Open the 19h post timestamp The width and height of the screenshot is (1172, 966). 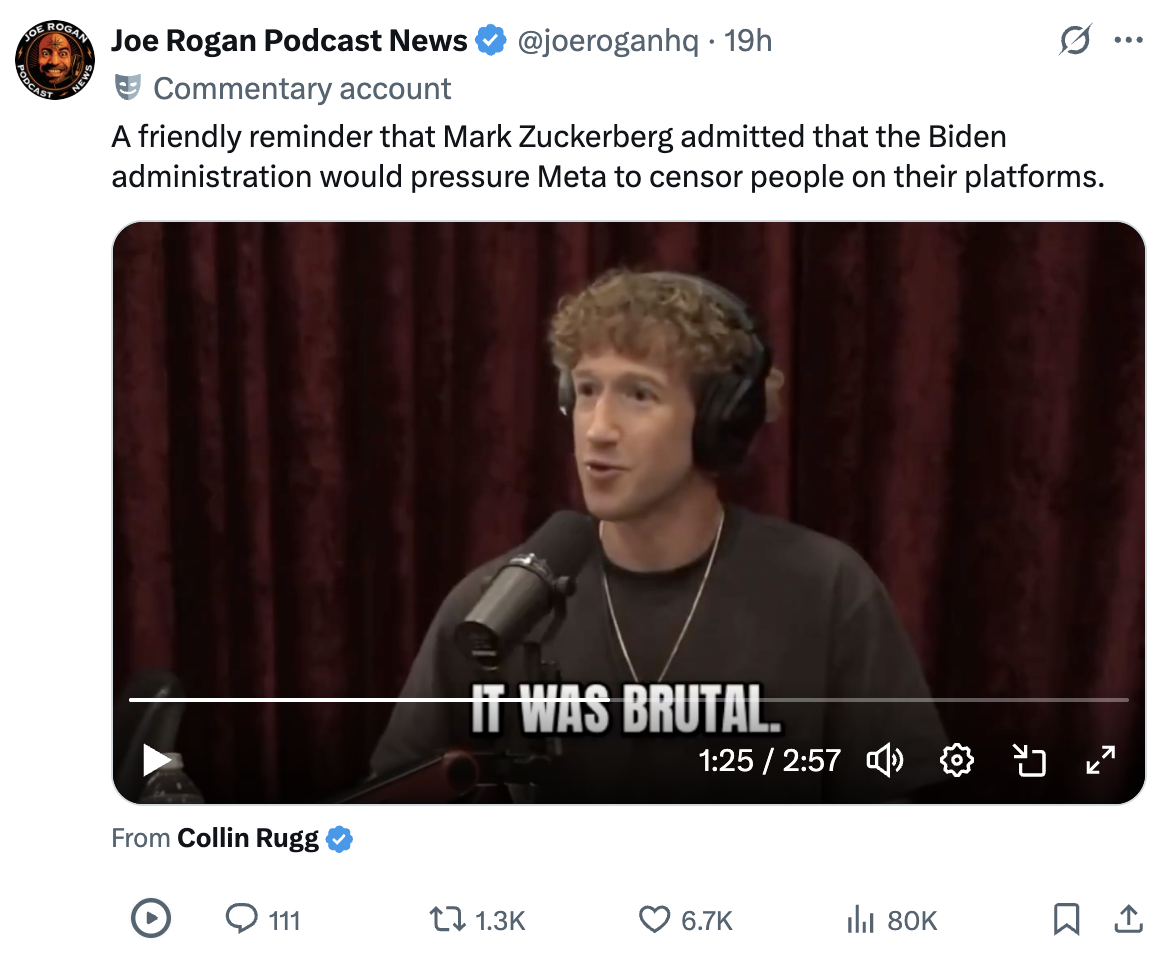tap(748, 41)
